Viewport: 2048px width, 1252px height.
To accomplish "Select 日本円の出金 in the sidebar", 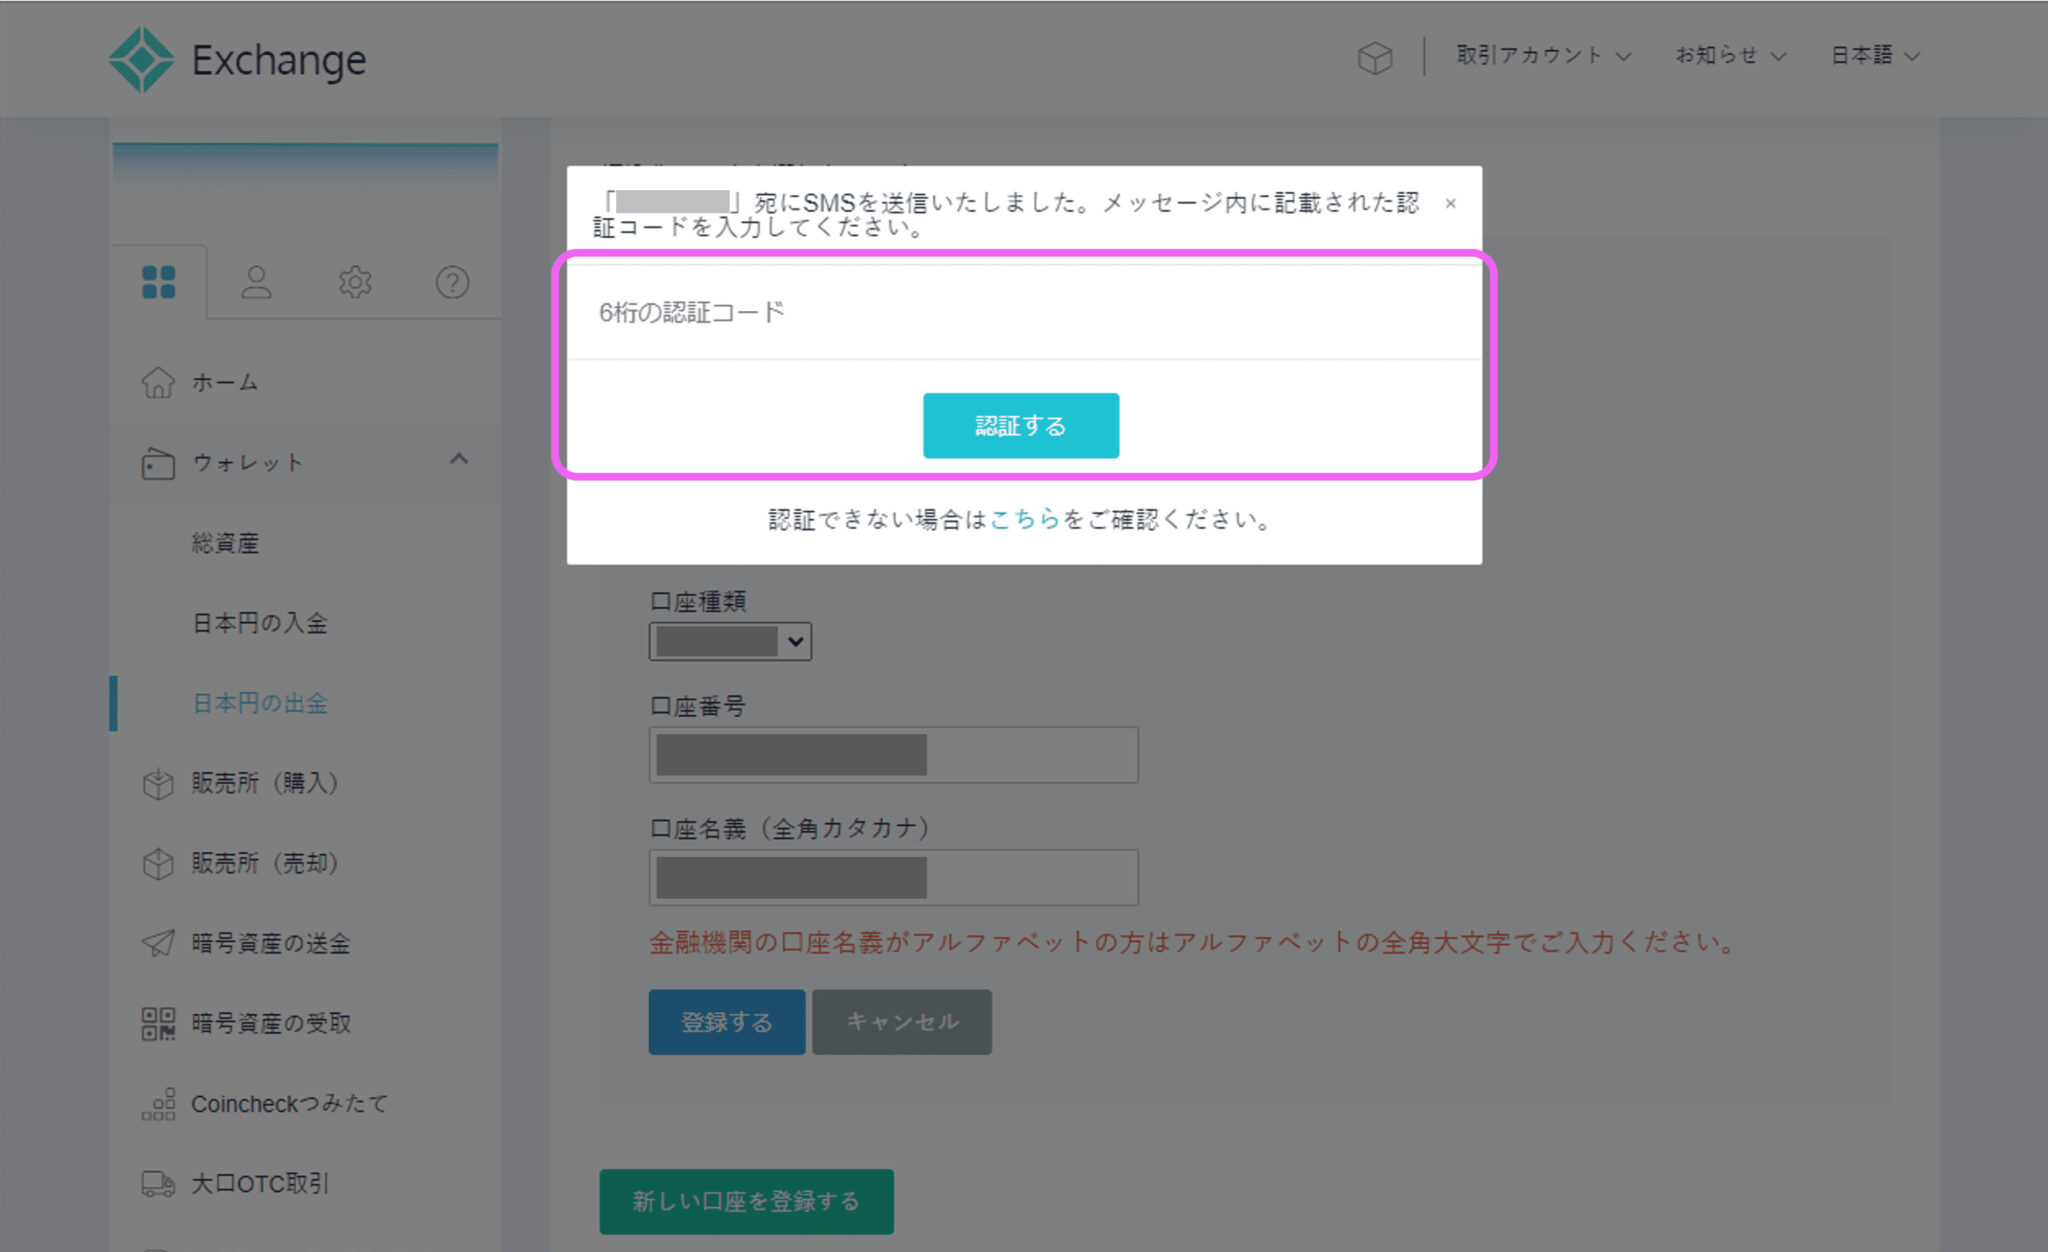I will (260, 703).
